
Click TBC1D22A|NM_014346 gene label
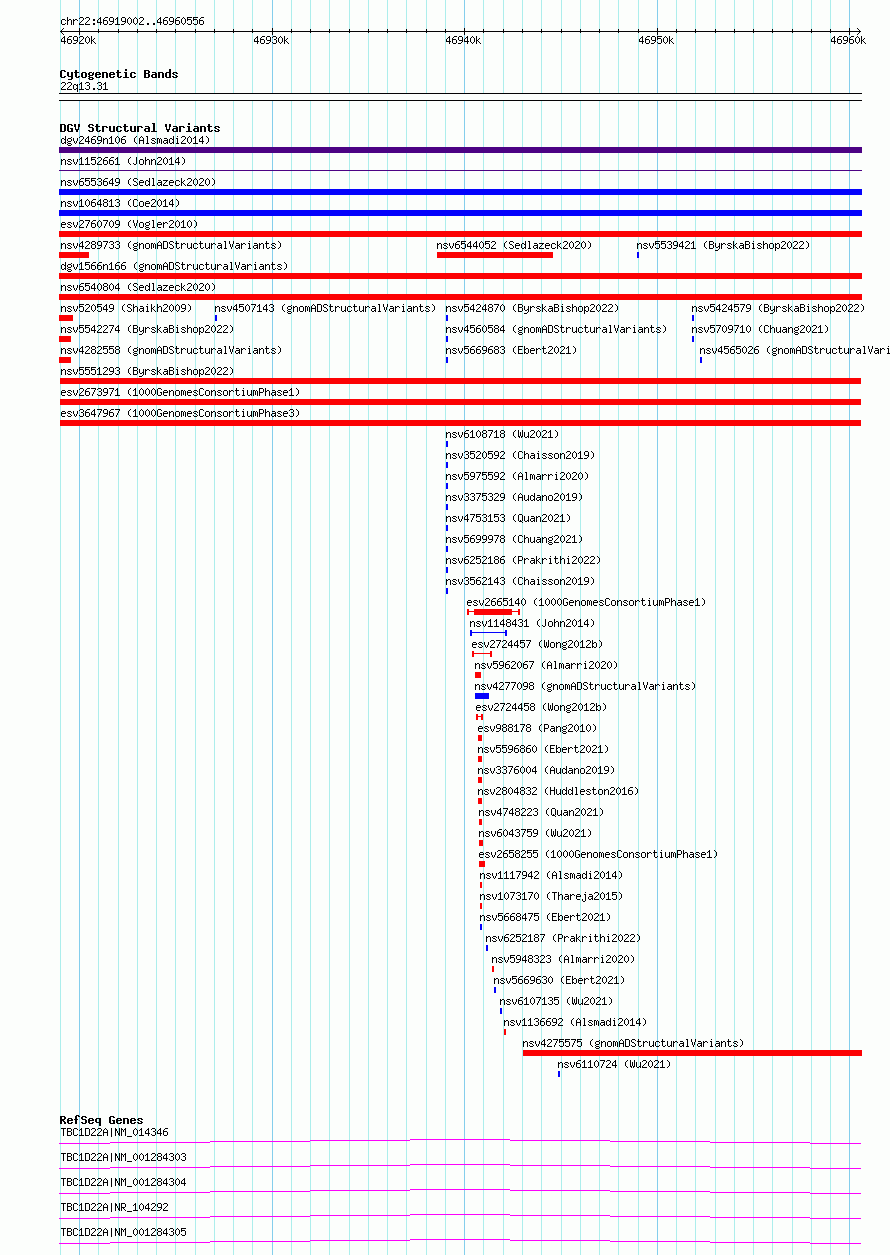tap(114, 1133)
